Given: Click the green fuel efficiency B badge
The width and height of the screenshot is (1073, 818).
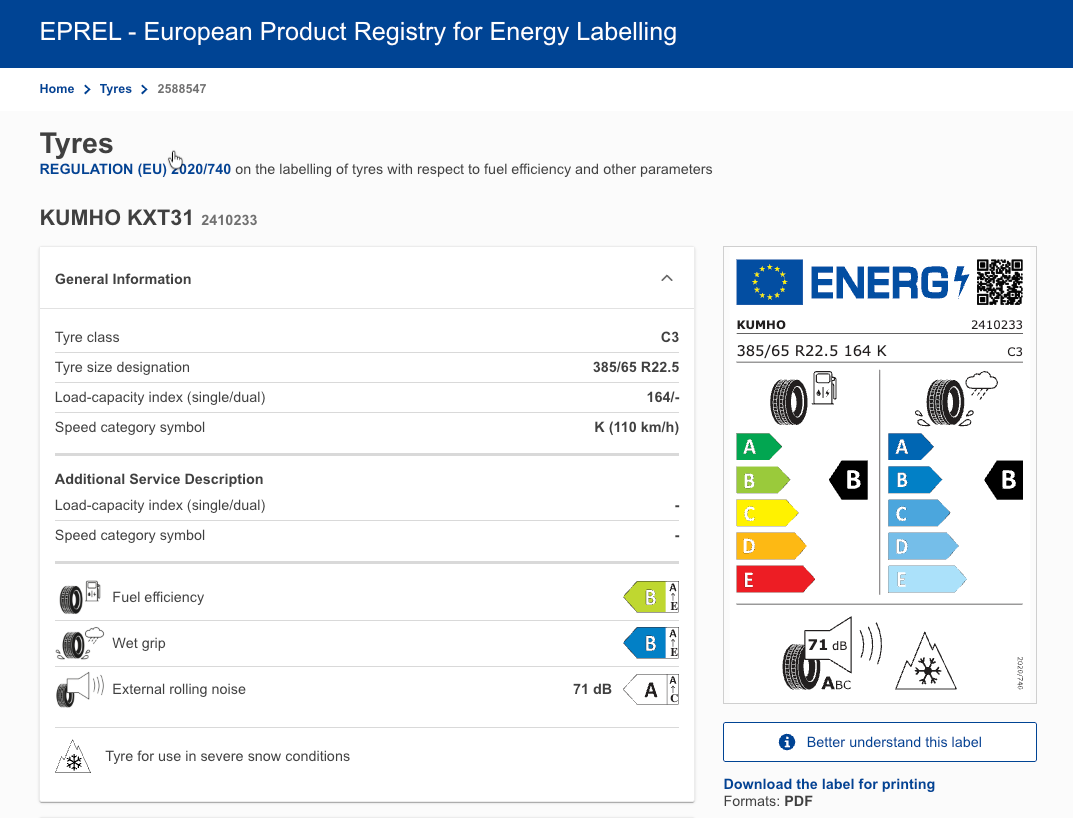Looking at the screenshot, I should point(651,597).
